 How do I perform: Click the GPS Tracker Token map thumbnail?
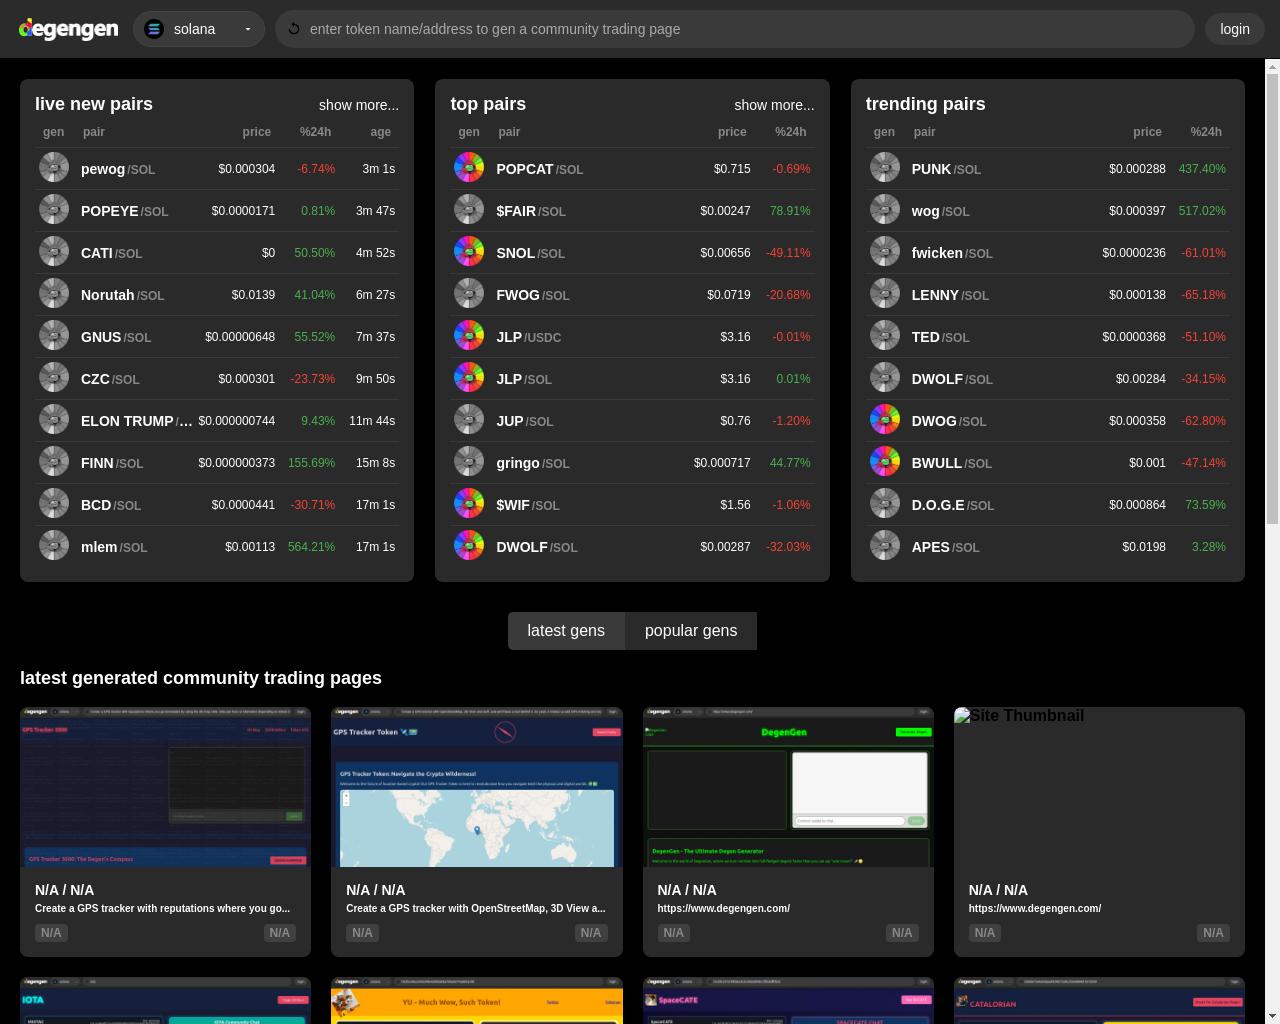tap(477, 787)
